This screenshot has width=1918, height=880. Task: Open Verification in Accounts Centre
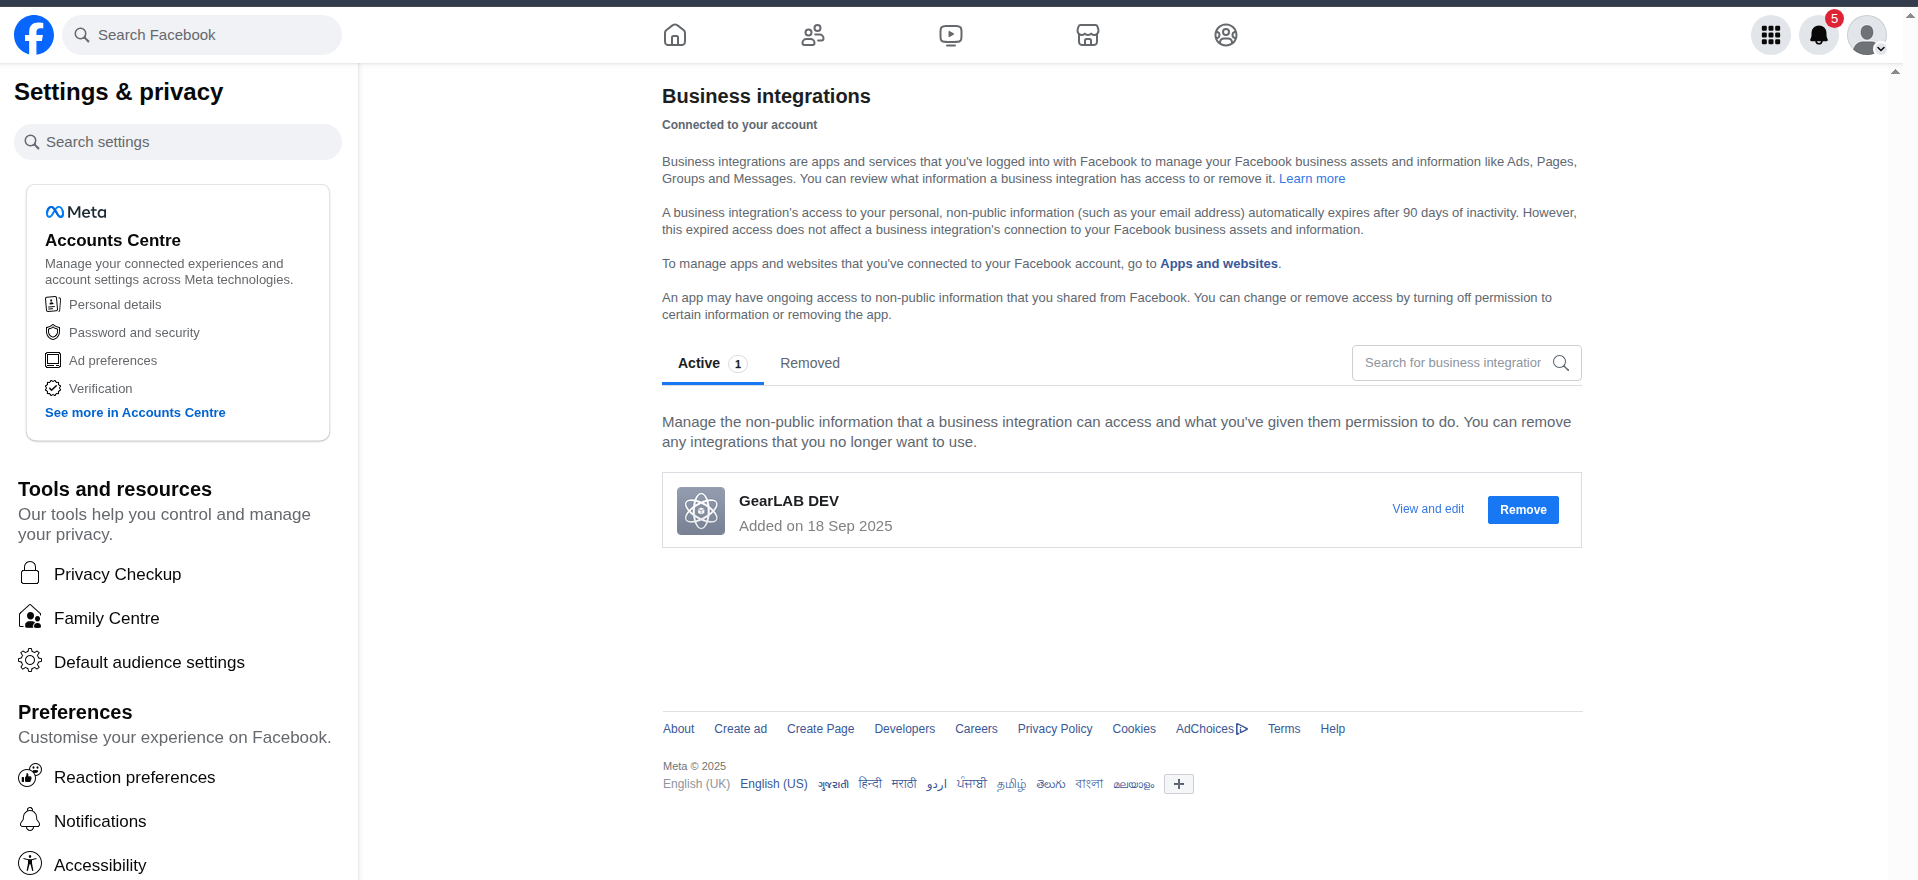pos(100,388)
